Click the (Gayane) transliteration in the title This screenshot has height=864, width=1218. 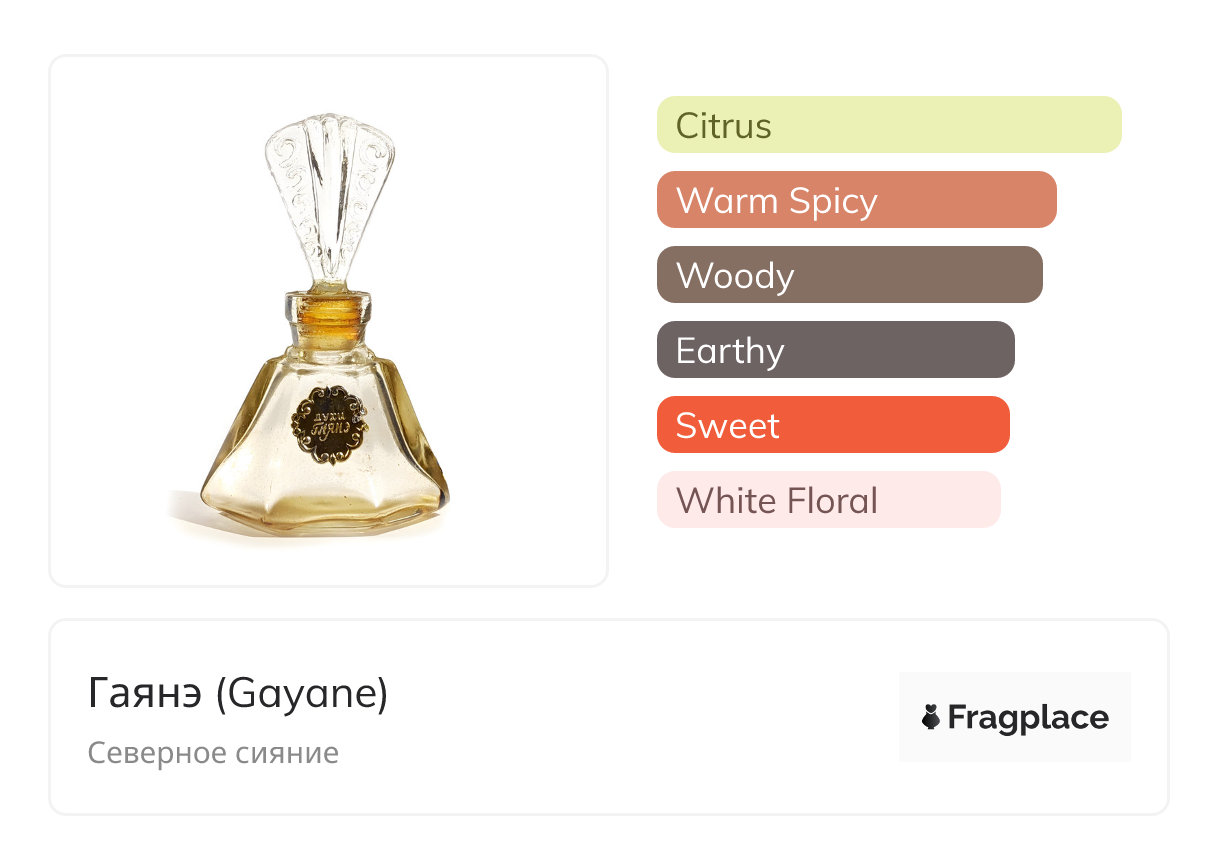click(301, 694)
